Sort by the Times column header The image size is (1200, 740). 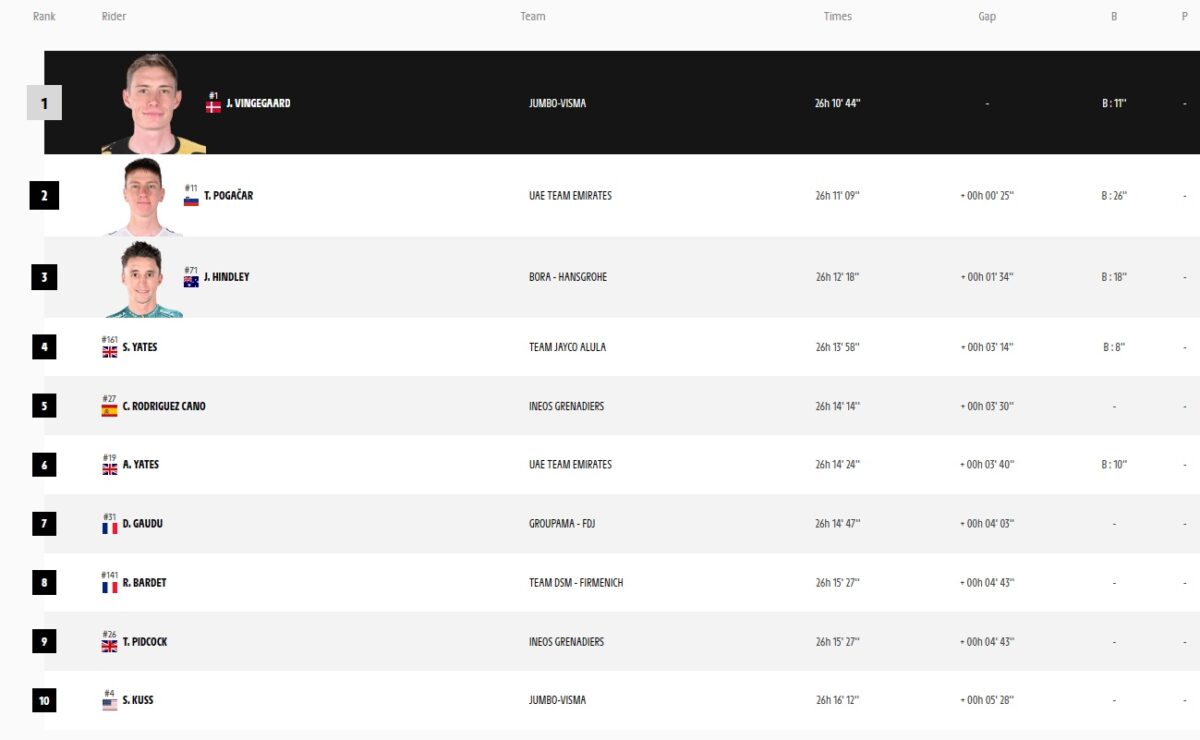837,17
